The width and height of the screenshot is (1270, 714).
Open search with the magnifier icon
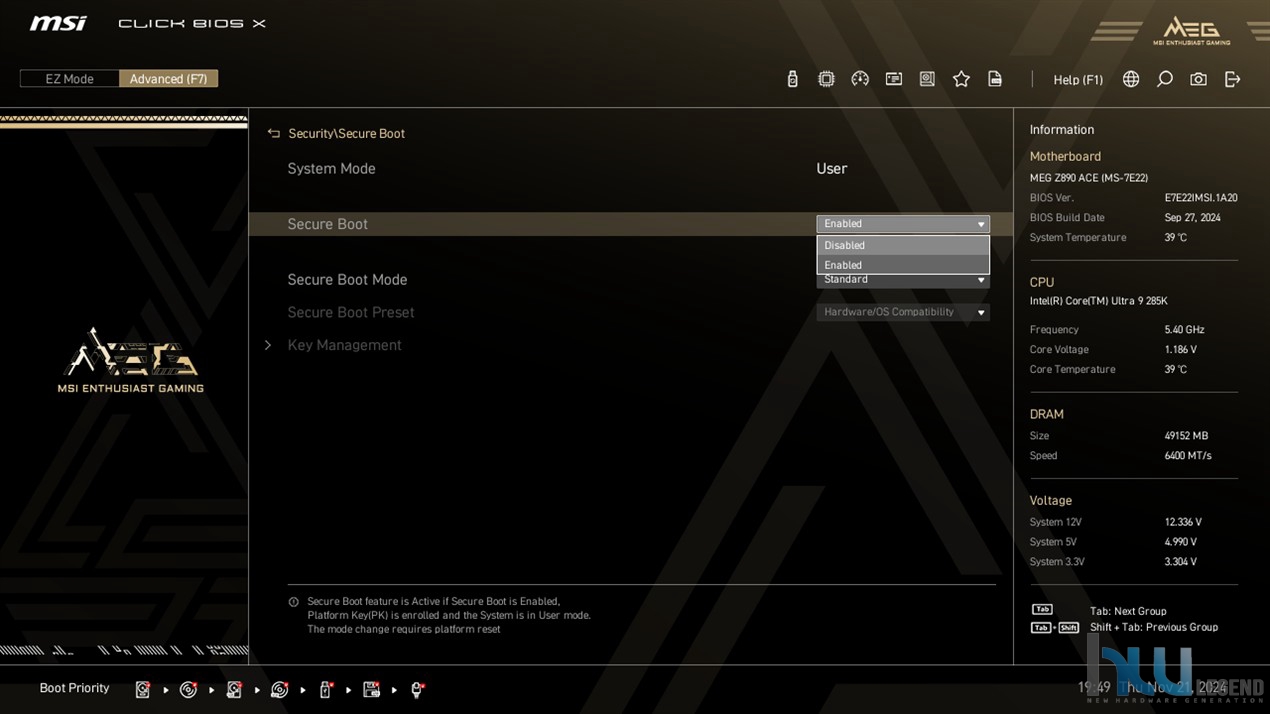coord(1165,79)
